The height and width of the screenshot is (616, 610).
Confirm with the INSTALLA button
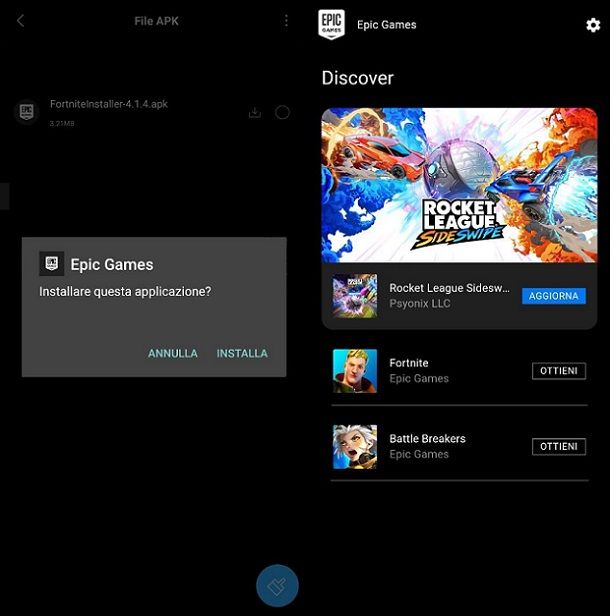click(x=242, y=353)
